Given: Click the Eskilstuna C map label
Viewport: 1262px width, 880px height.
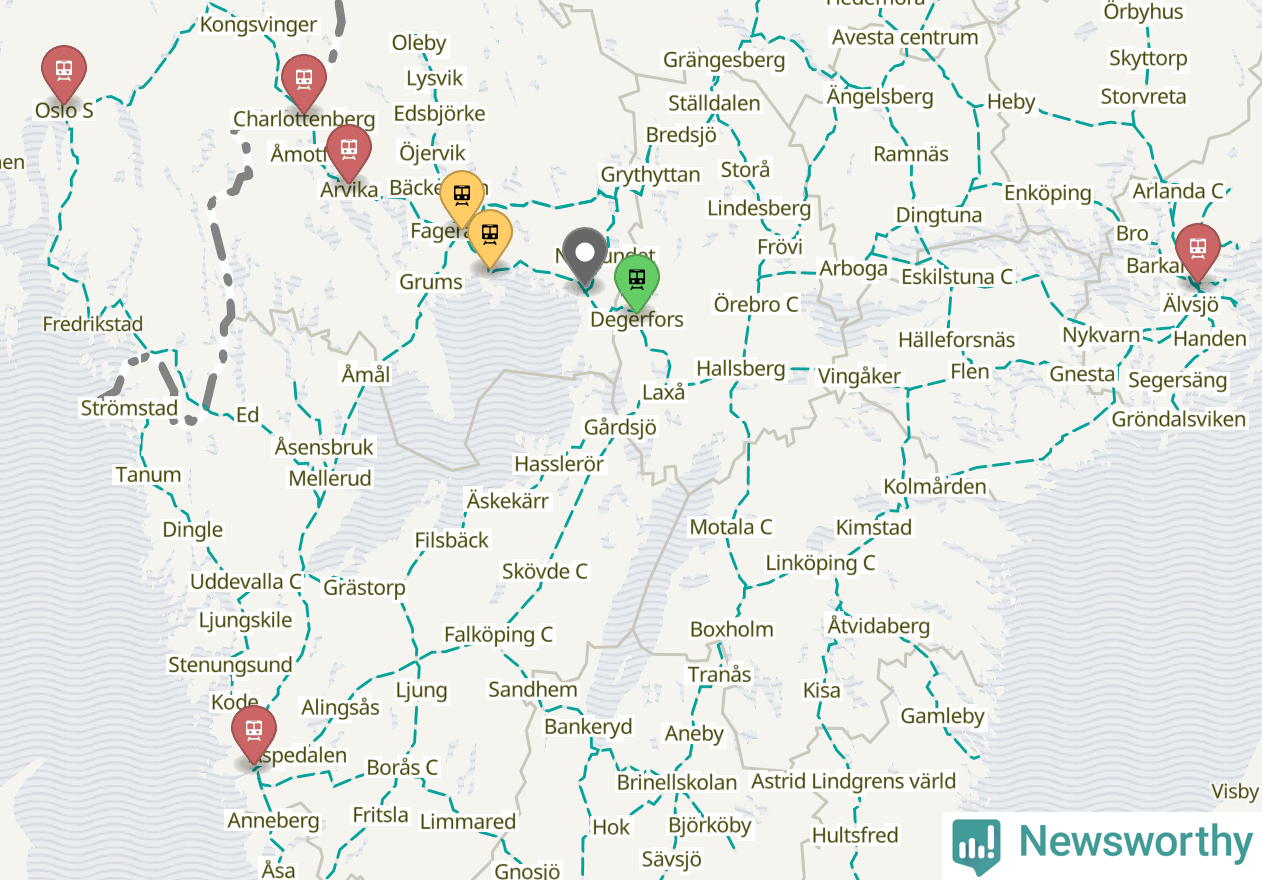Looking at the screenshot, I should click(957, 277).
